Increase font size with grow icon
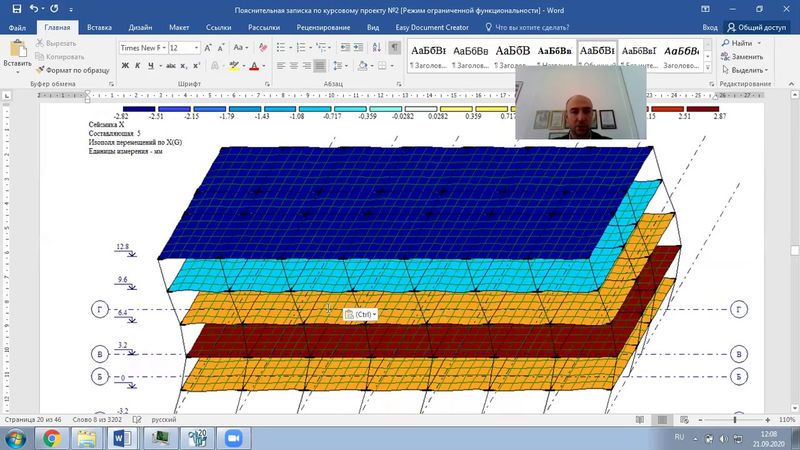The height and width of the screenshot is (450, 800). tap(209, 47)
